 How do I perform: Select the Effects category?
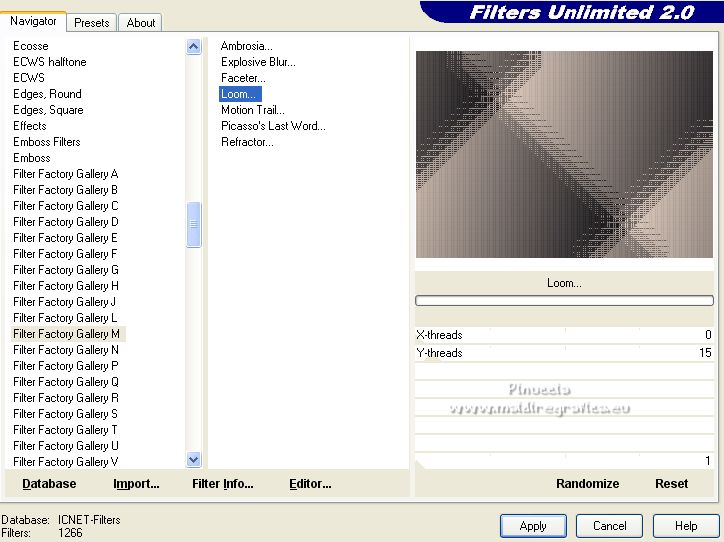(30, 126)
